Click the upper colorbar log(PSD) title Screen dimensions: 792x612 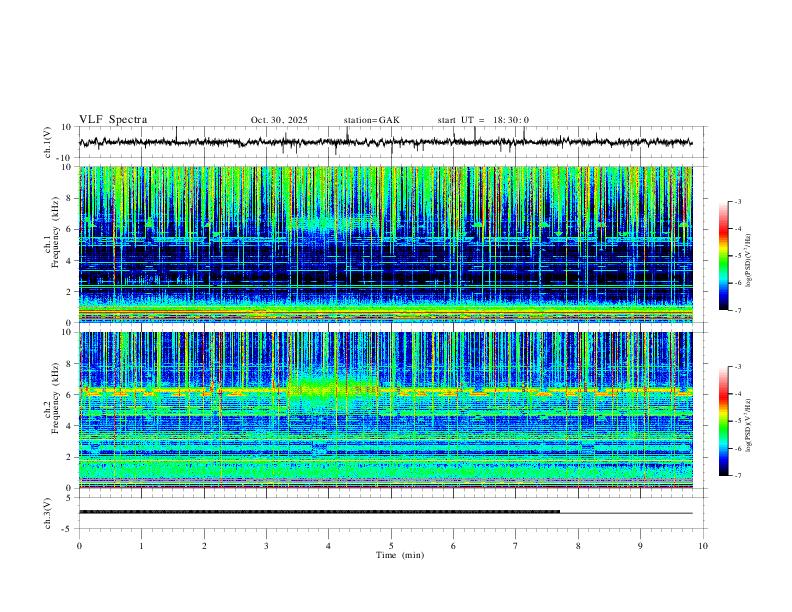pos(749,260)
